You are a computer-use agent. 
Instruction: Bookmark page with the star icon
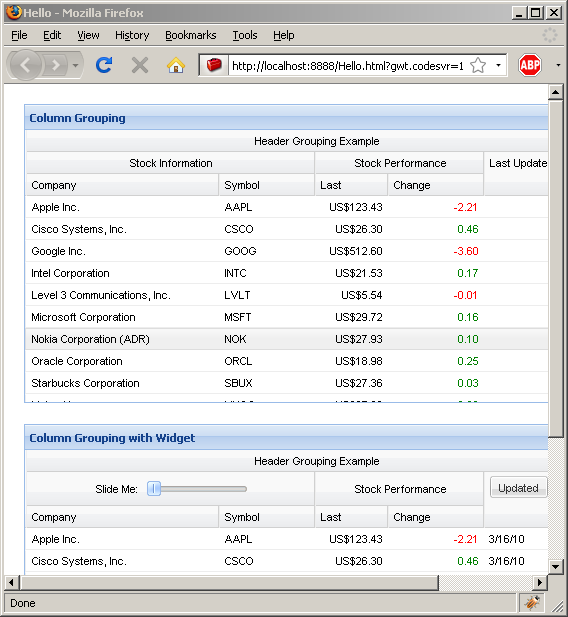click(x=477, y=65)
